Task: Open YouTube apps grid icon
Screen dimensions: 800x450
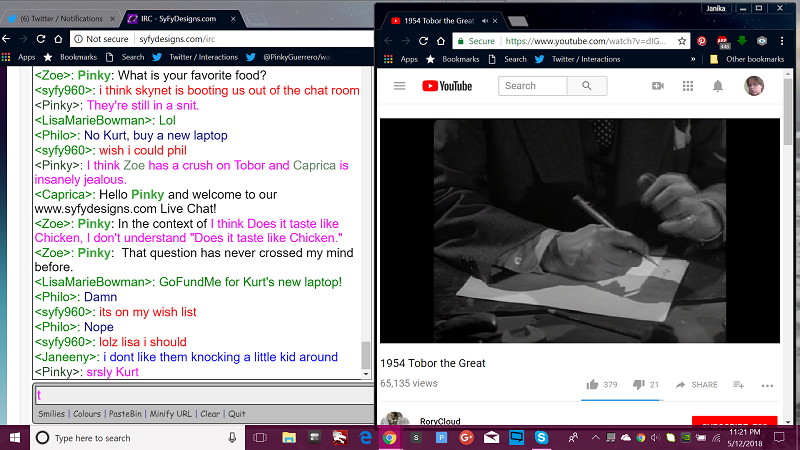Action: 688,86
